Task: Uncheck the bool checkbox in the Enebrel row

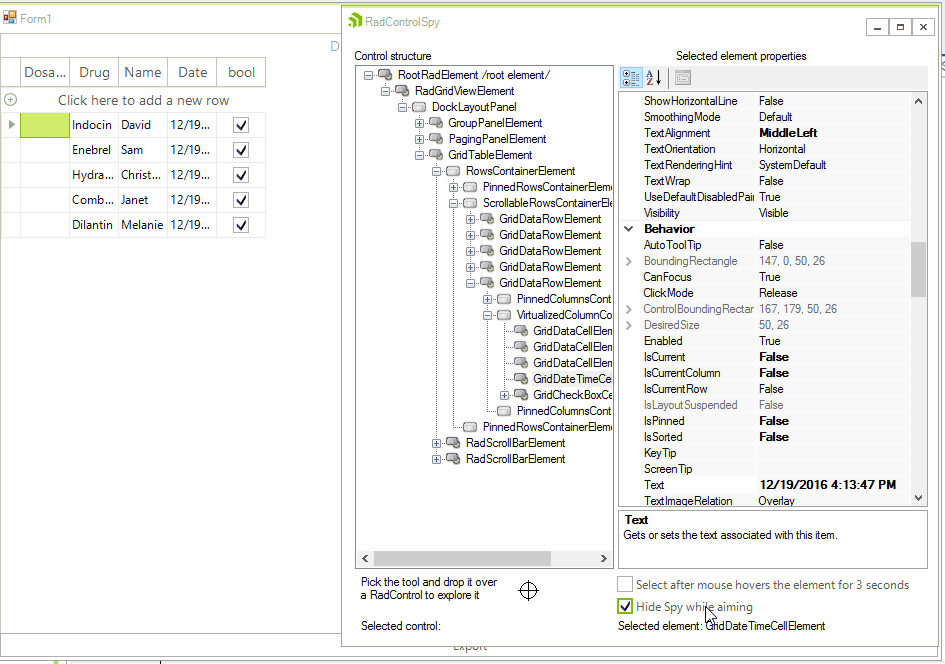Action: pyautogui.click(x=241, y=149)
